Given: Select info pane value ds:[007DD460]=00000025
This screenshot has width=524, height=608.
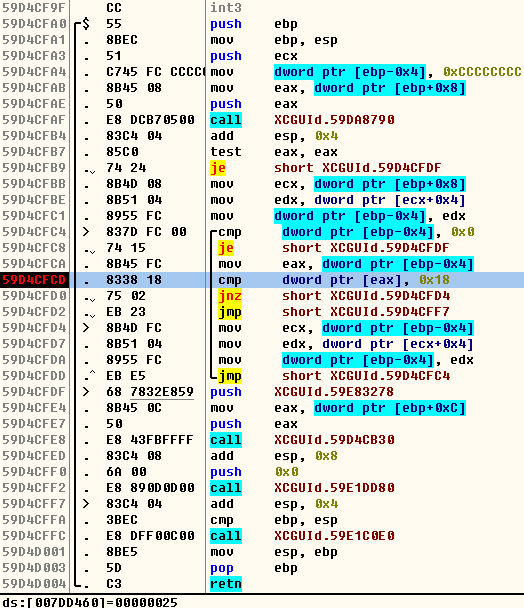Looking at the screenshot, I should coord(90,602).
